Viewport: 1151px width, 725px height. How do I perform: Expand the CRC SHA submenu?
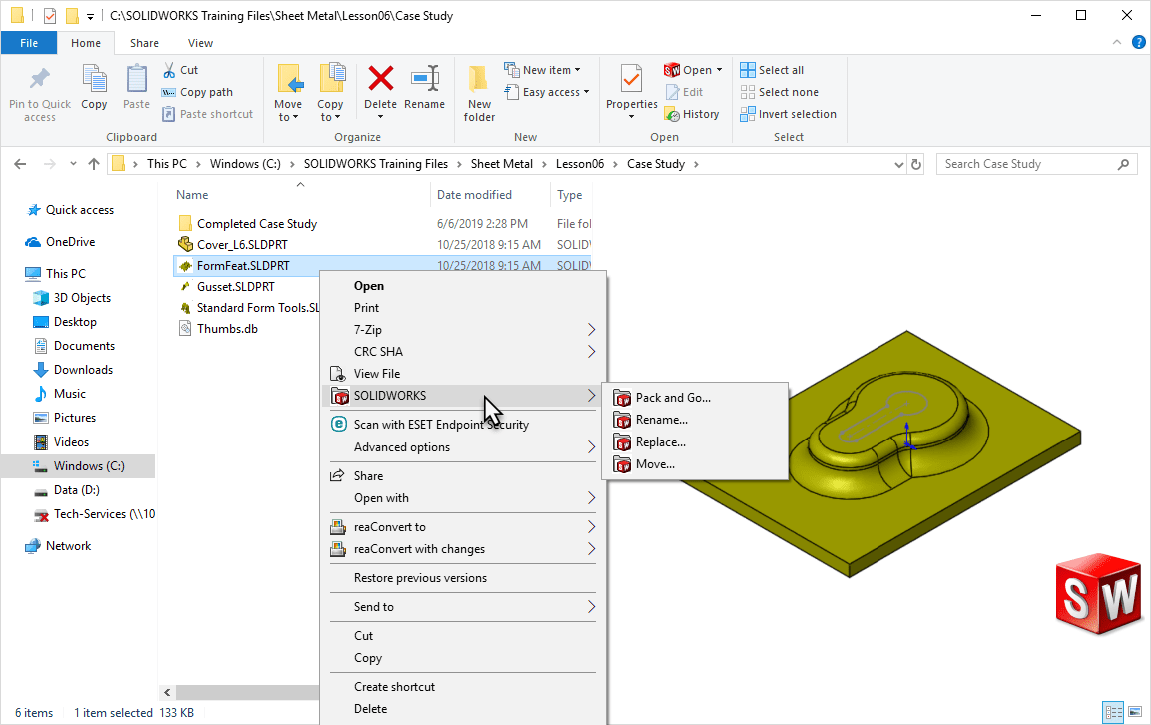click(463, 352)
